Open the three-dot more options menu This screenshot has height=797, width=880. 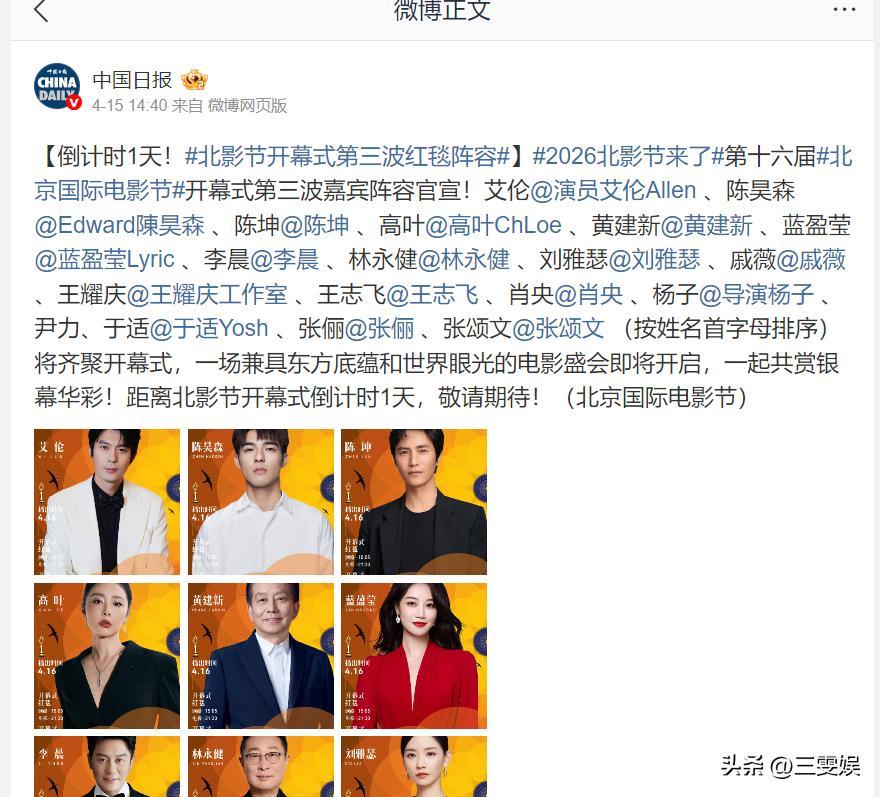point(844,10)
